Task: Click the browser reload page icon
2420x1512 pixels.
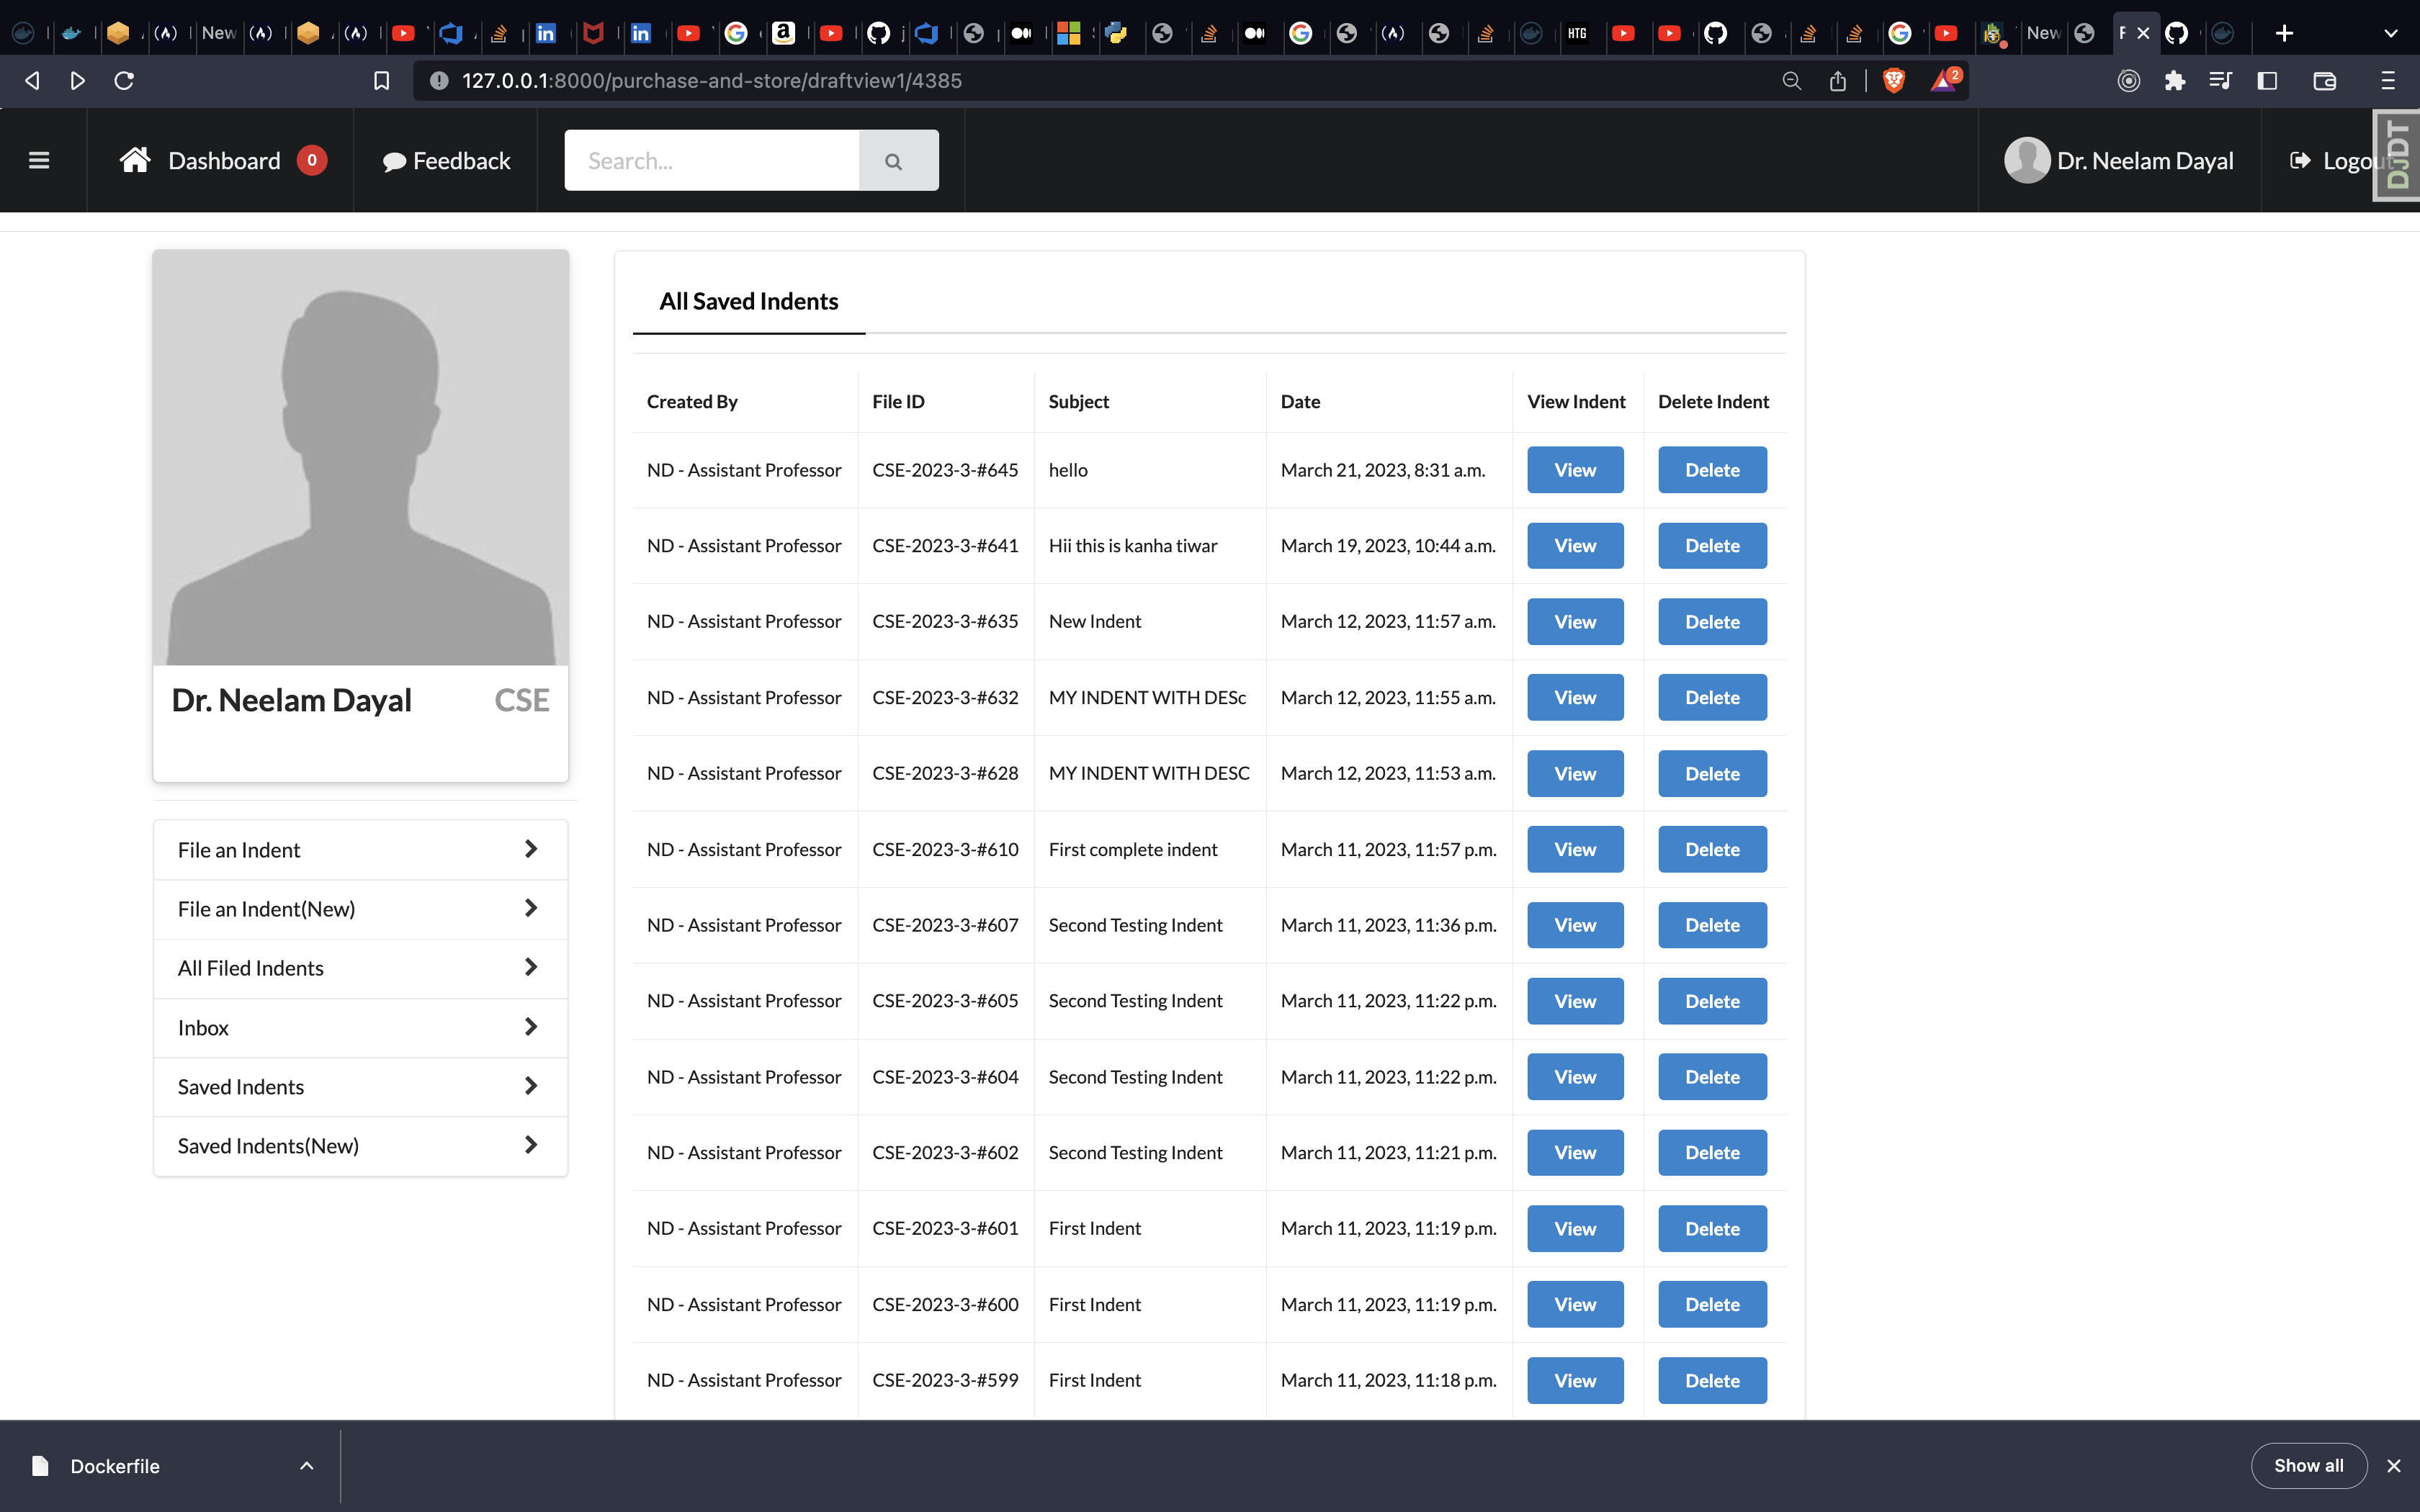Action: click(124, 81)
